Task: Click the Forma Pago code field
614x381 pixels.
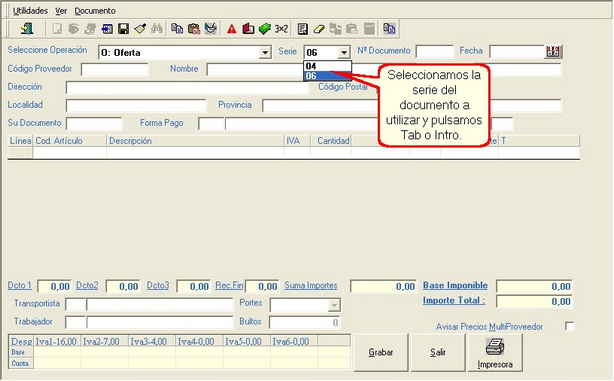Action: click(211, 124)
